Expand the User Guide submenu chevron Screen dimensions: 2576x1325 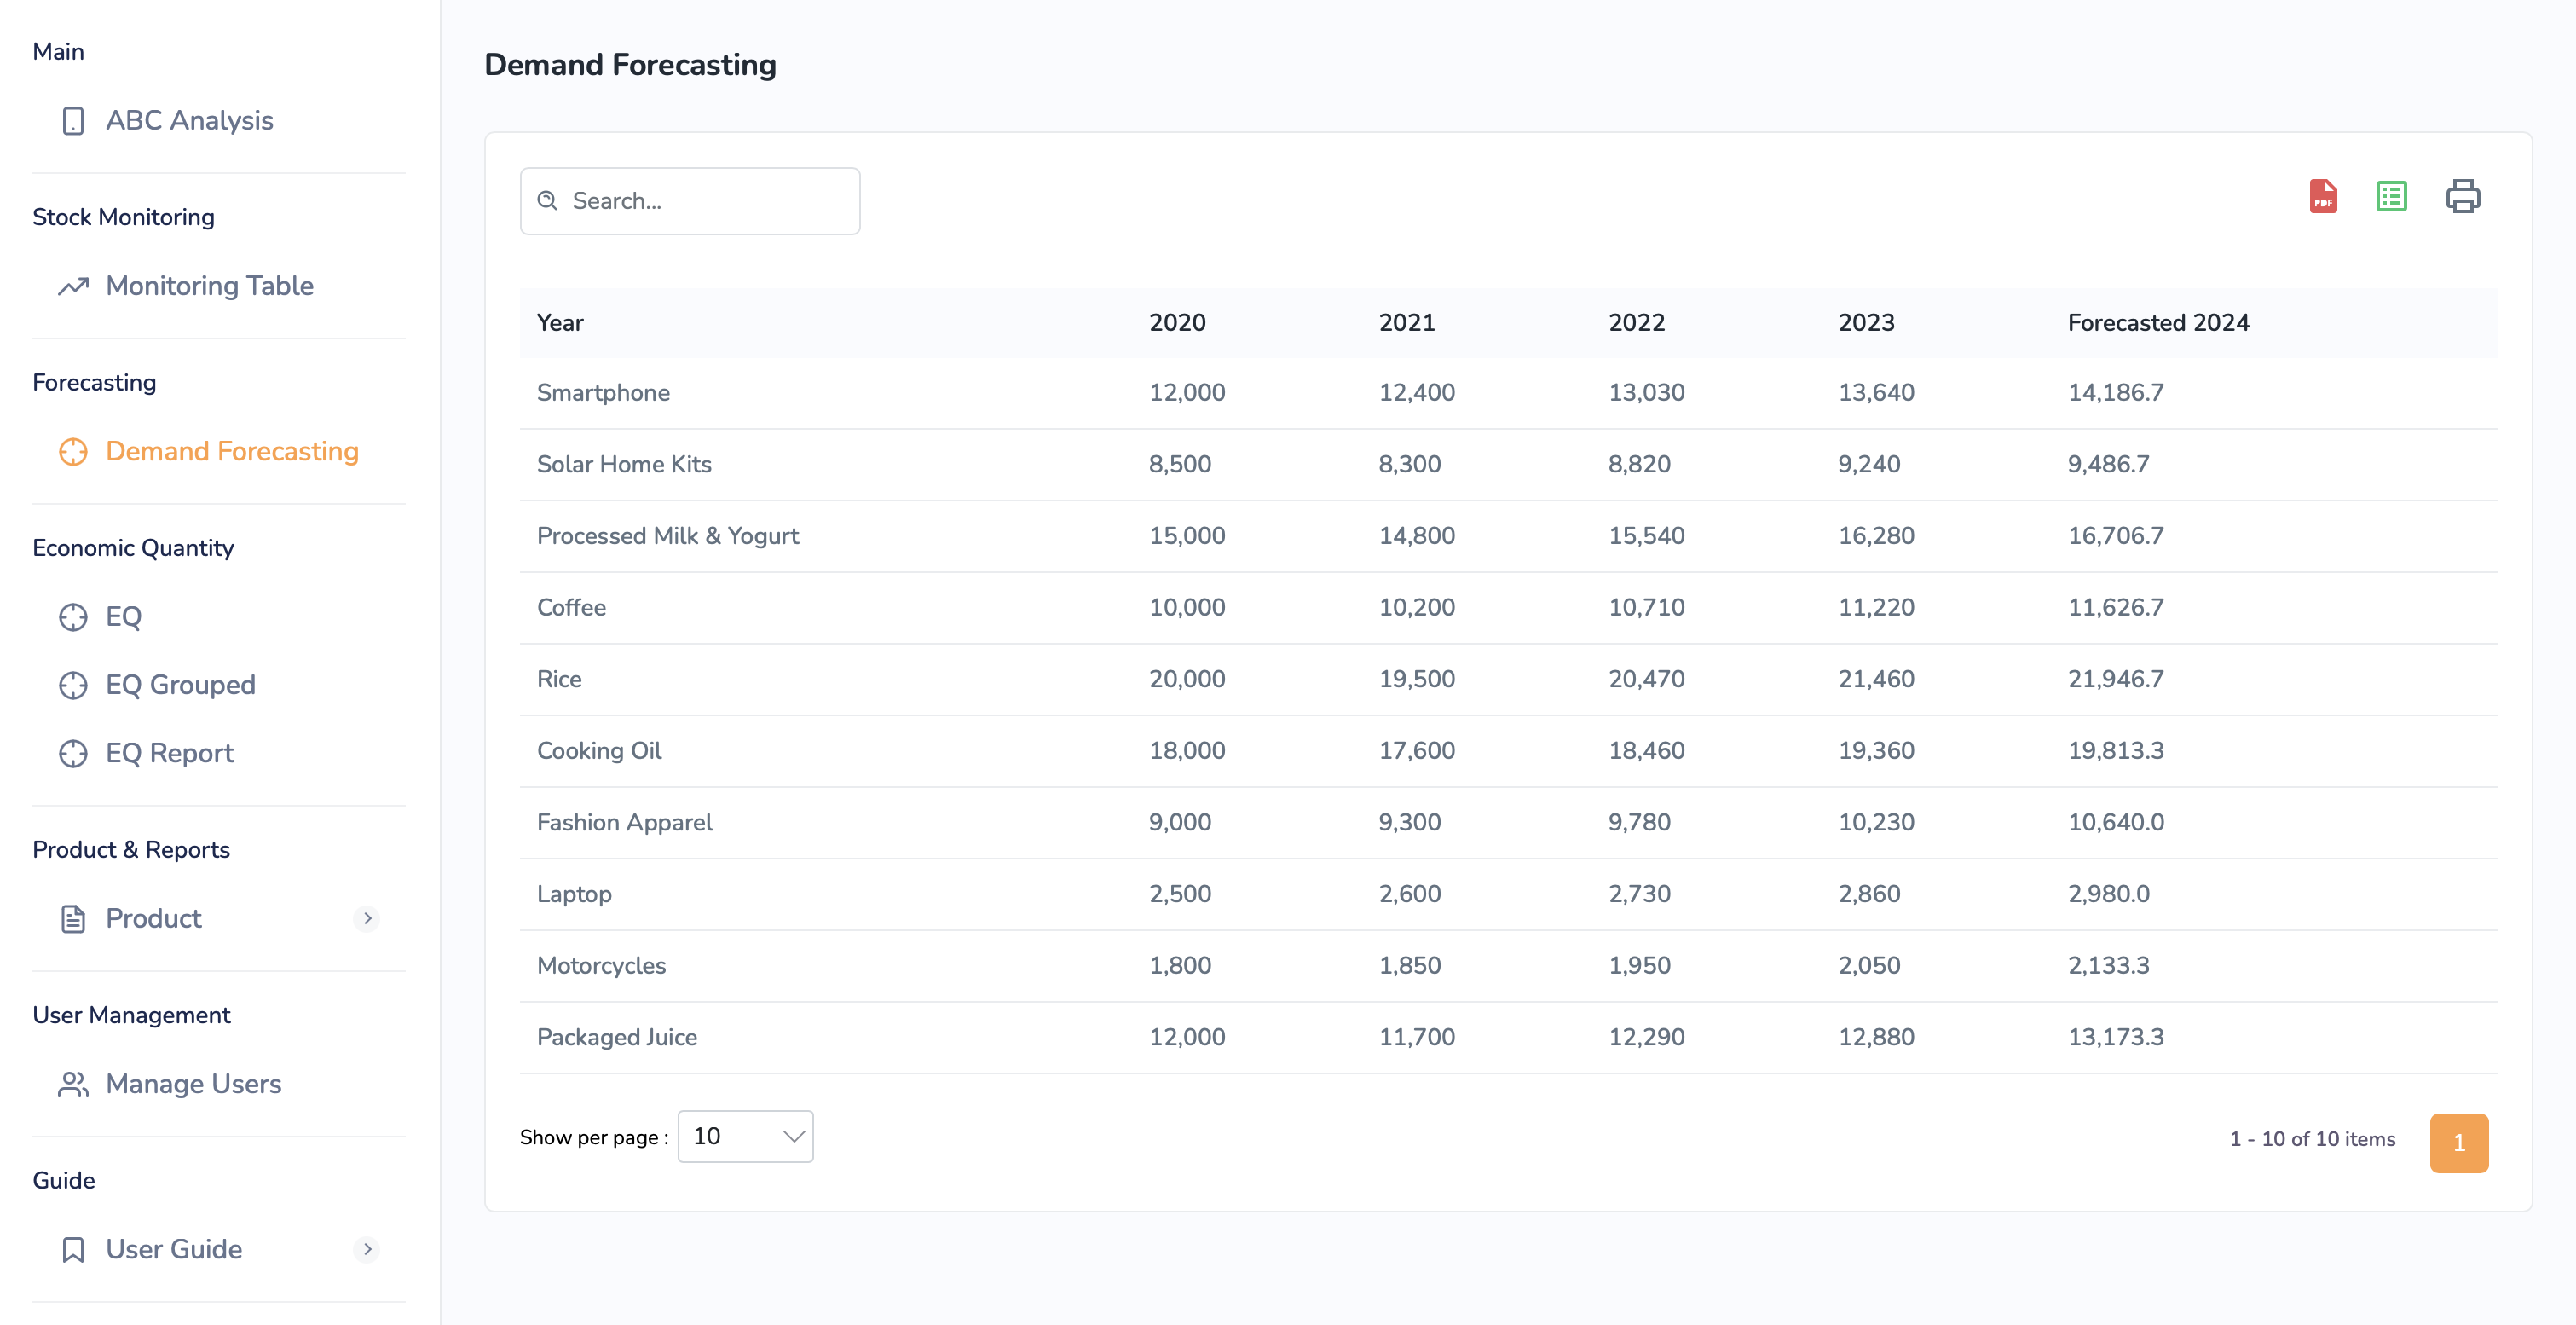367,1249
